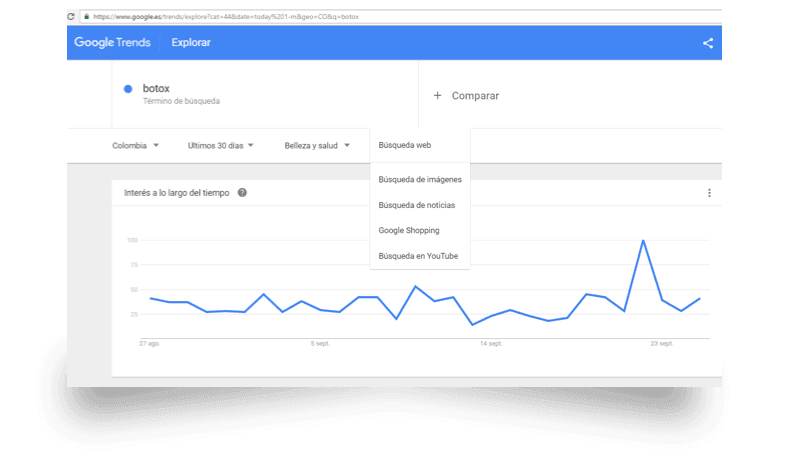Image resolution: width=789 pixels, height=459 pixels.
Task: Click the browser reload icon
Action: pos(73,17)
